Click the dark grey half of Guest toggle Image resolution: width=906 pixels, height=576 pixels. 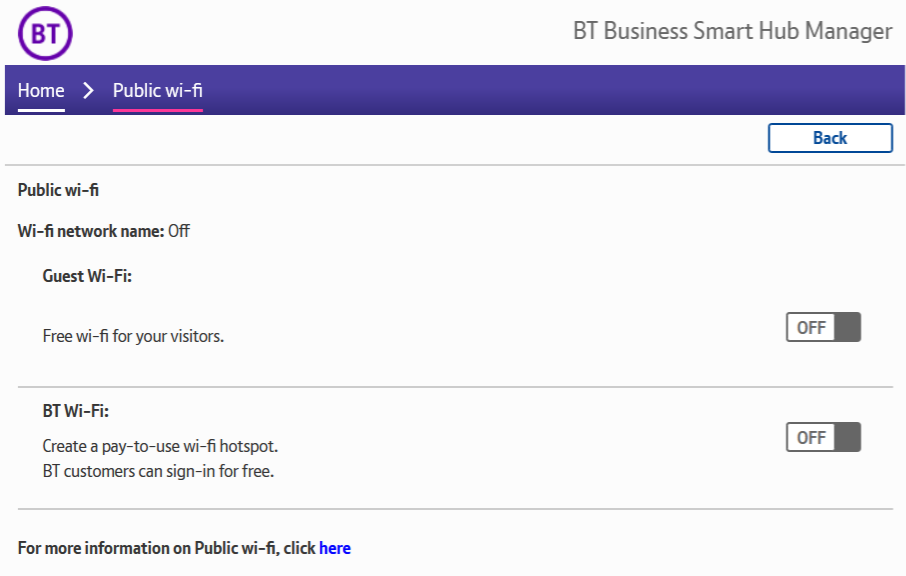tap(846, 327)
